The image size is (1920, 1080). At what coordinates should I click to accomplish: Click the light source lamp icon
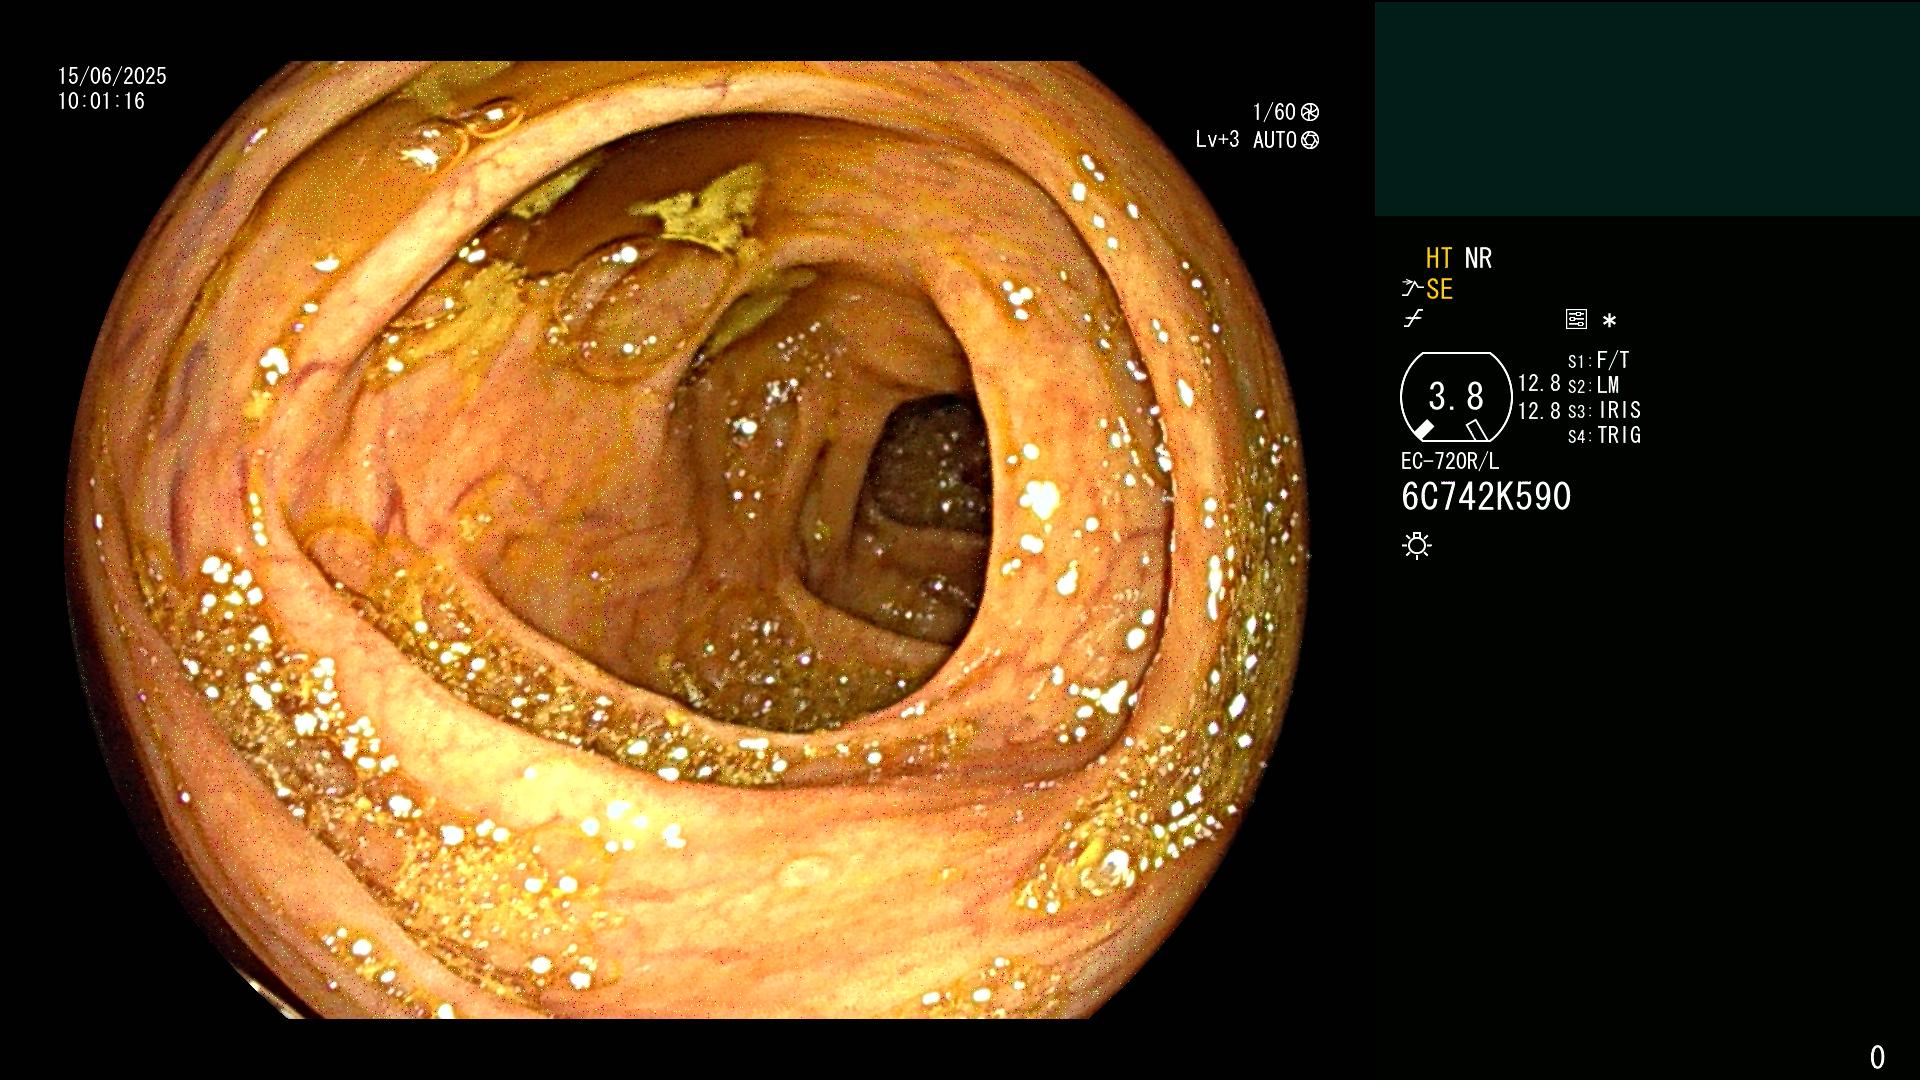1417,546
